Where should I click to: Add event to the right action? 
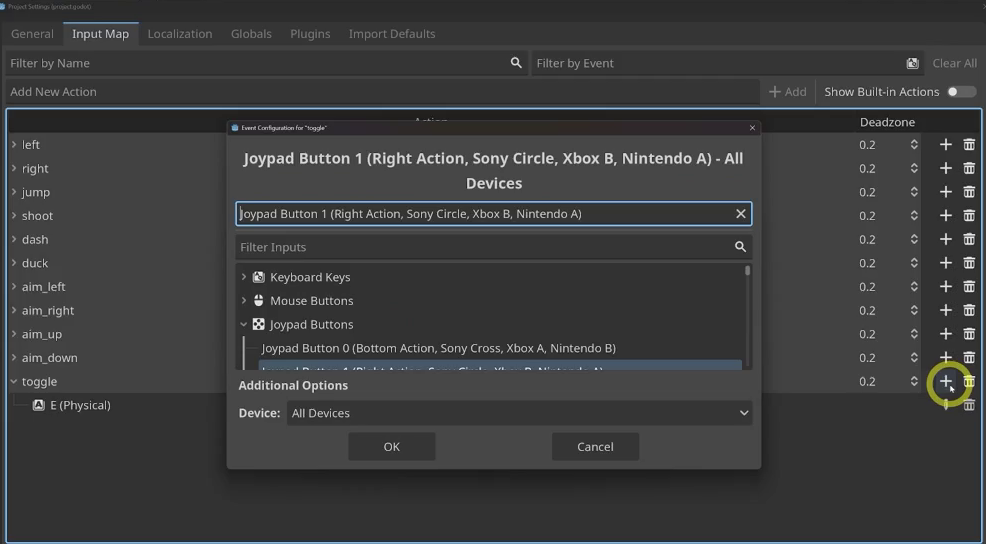coord(945,169)
